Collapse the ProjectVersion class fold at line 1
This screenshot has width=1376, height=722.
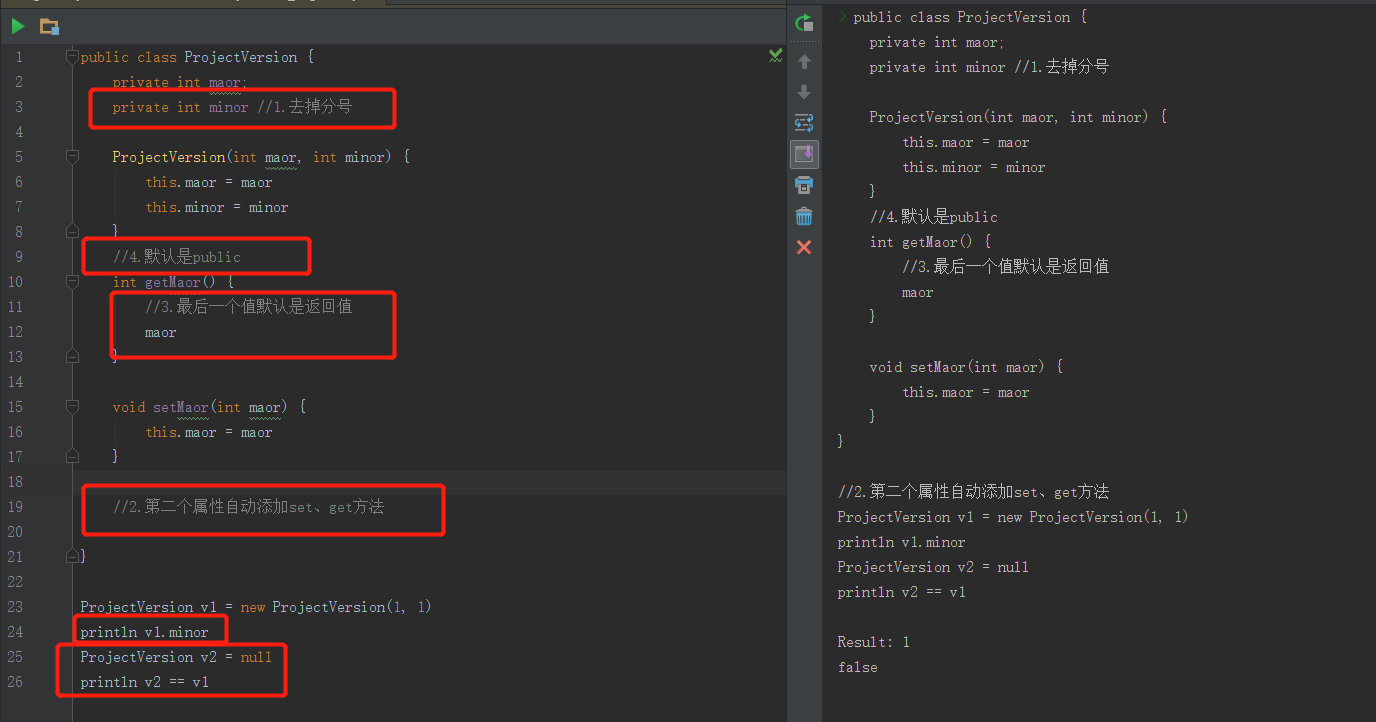(72, 57)
